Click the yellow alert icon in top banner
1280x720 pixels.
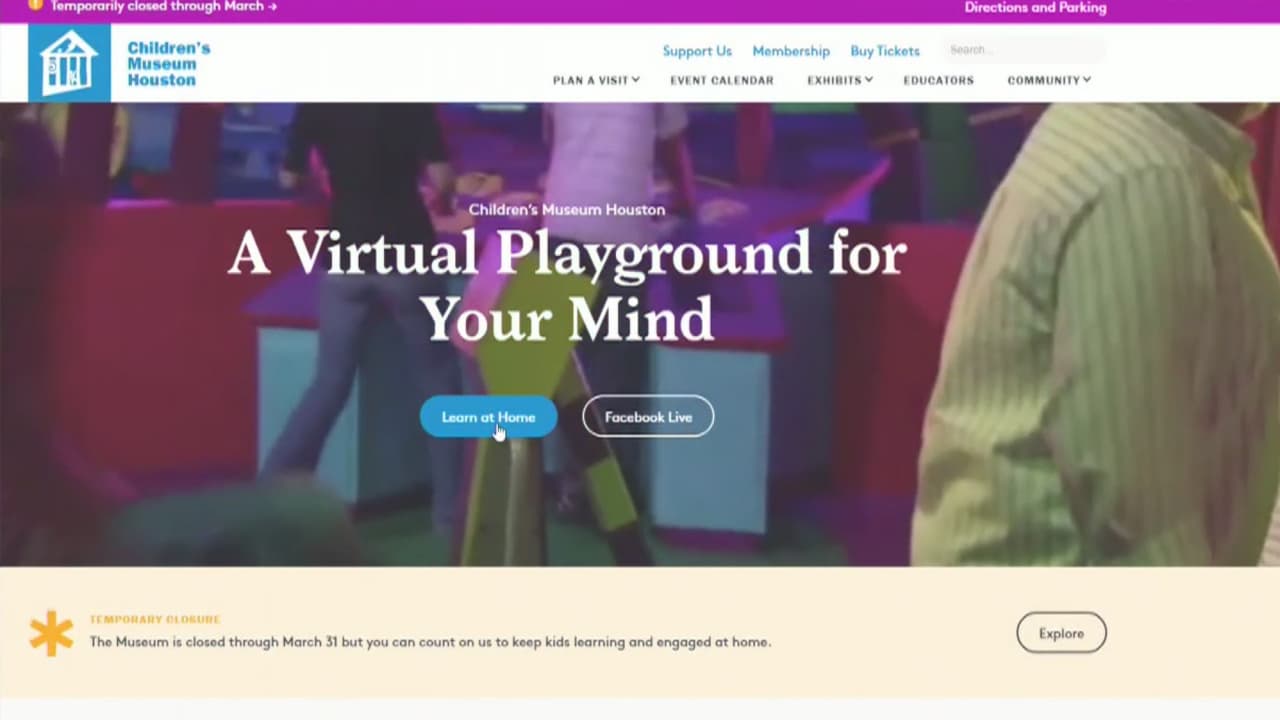[36, 5]
